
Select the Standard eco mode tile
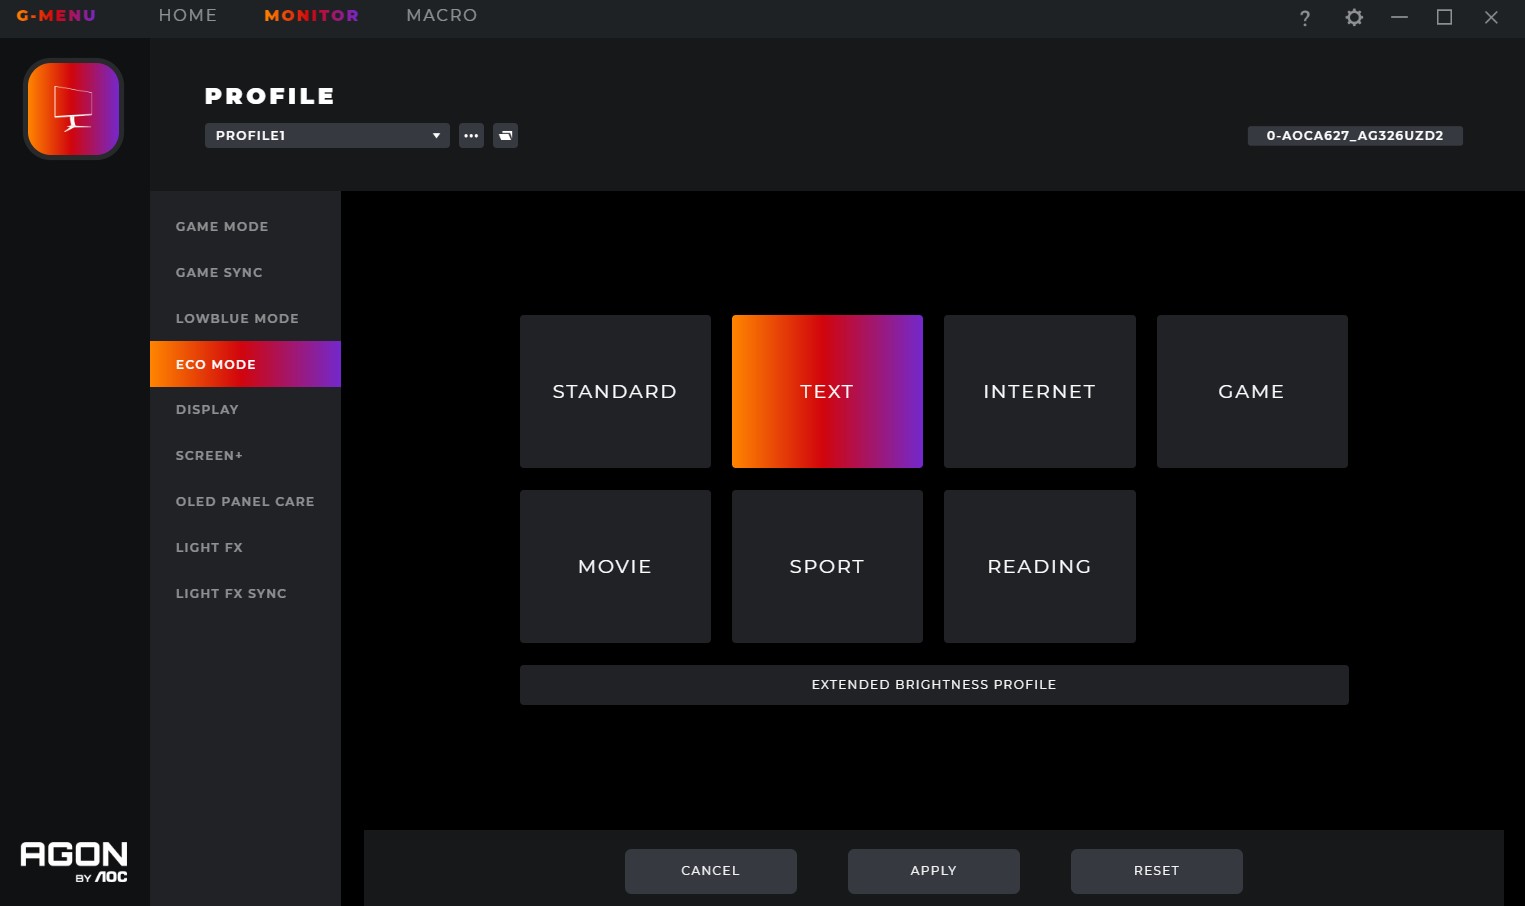[x=615, y=391]
